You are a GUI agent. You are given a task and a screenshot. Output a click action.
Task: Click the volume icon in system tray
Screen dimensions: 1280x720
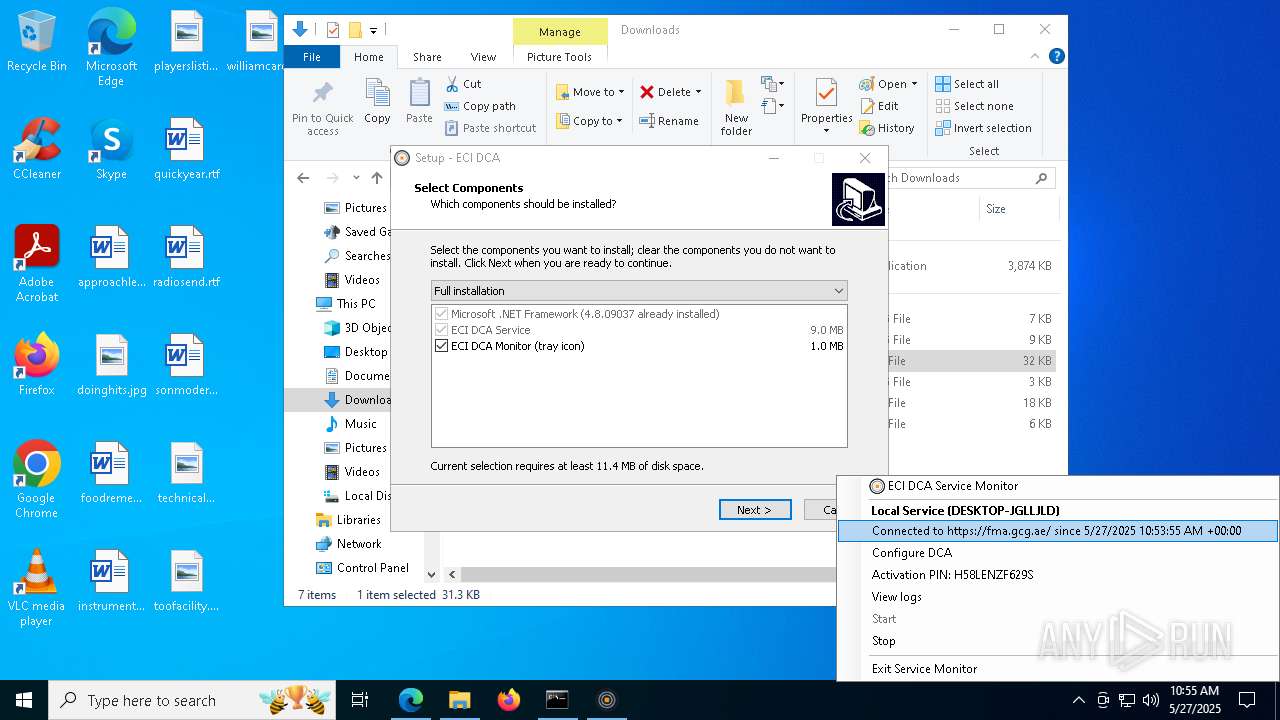[1151, 700]
